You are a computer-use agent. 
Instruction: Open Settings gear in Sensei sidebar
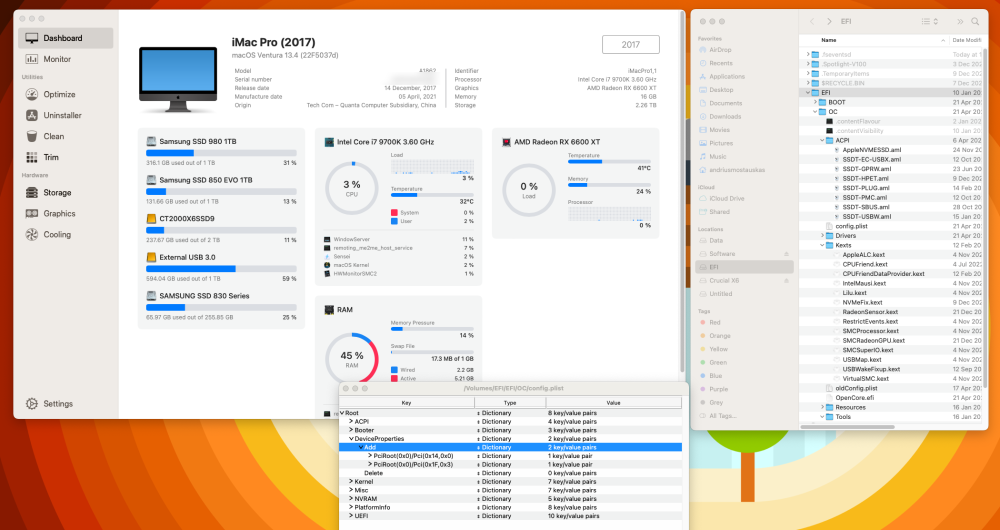tap(32, 404)
